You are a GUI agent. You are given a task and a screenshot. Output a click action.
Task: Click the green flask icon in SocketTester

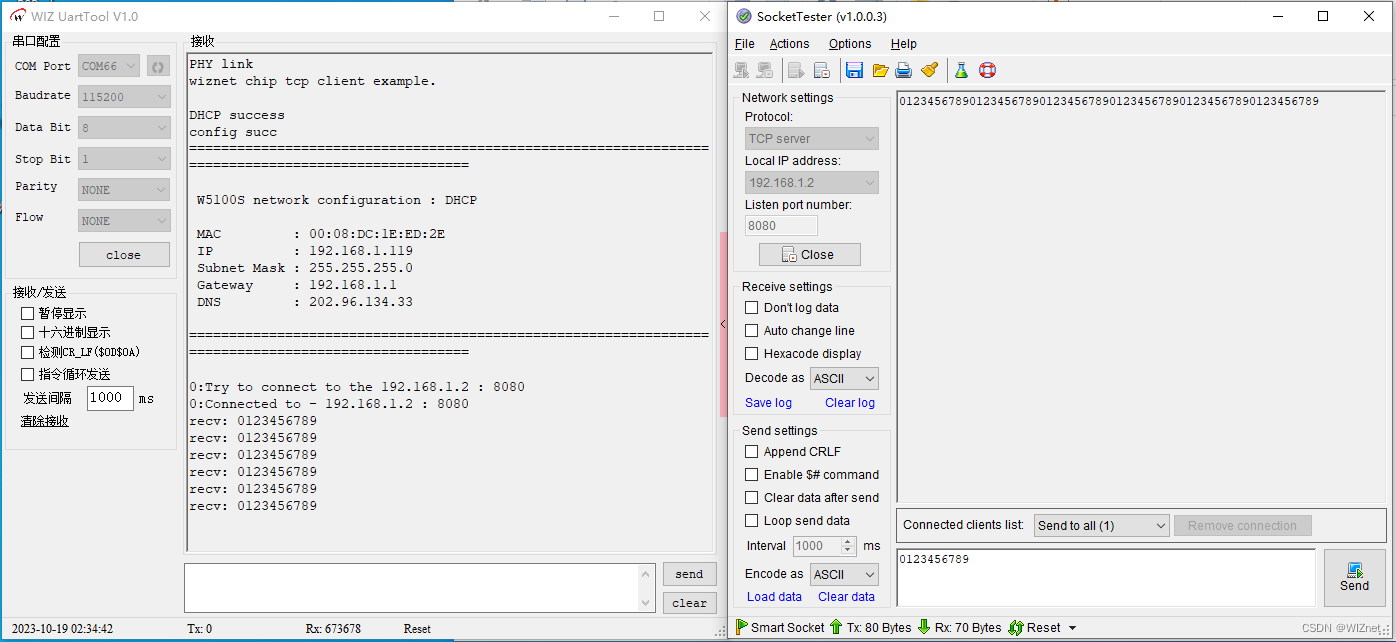961,70
